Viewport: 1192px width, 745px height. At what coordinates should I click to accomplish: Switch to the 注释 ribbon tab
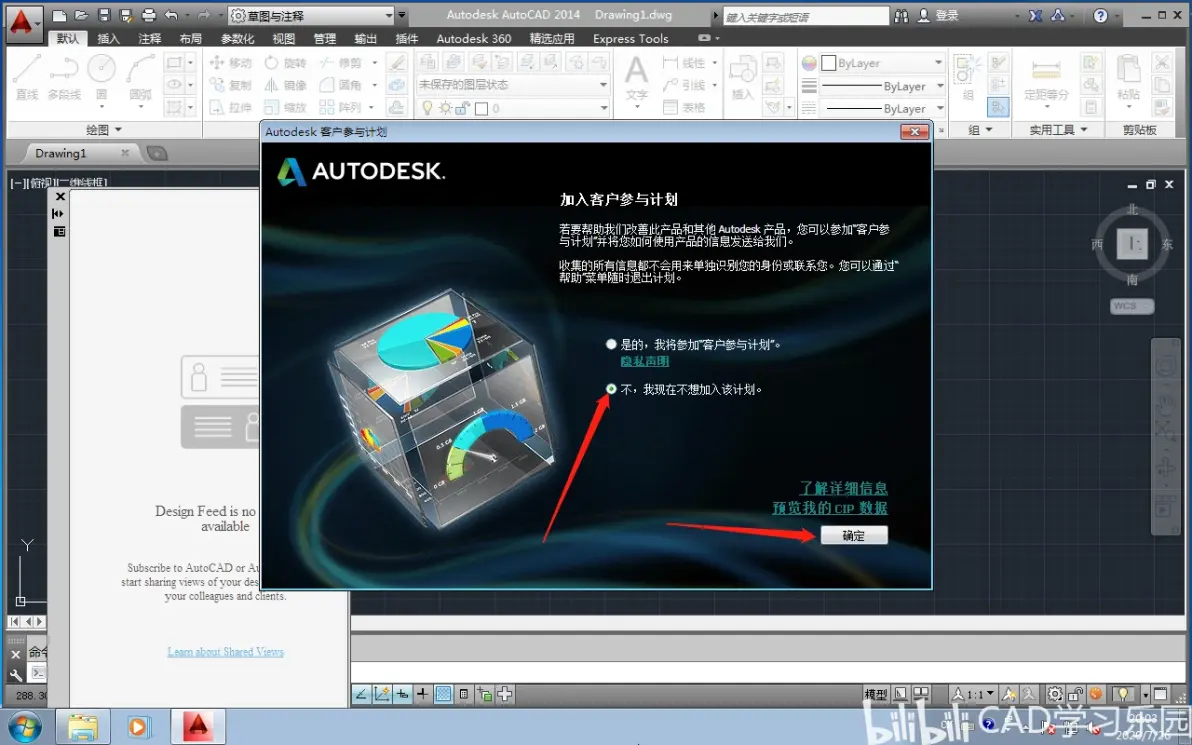point(149,38)
